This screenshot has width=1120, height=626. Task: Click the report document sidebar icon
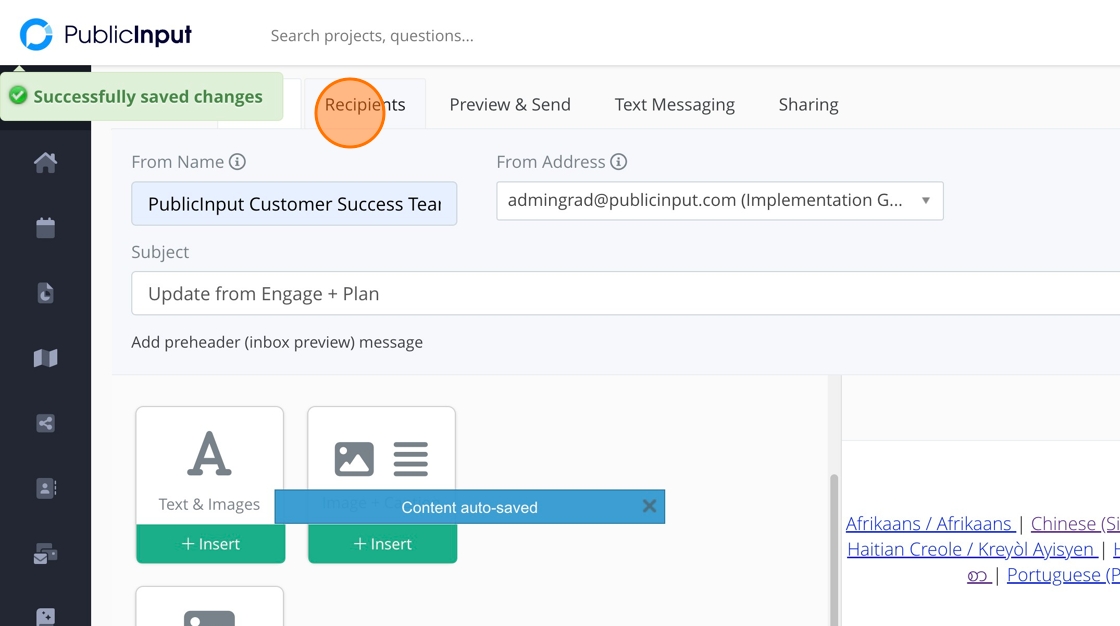(45, 293)
